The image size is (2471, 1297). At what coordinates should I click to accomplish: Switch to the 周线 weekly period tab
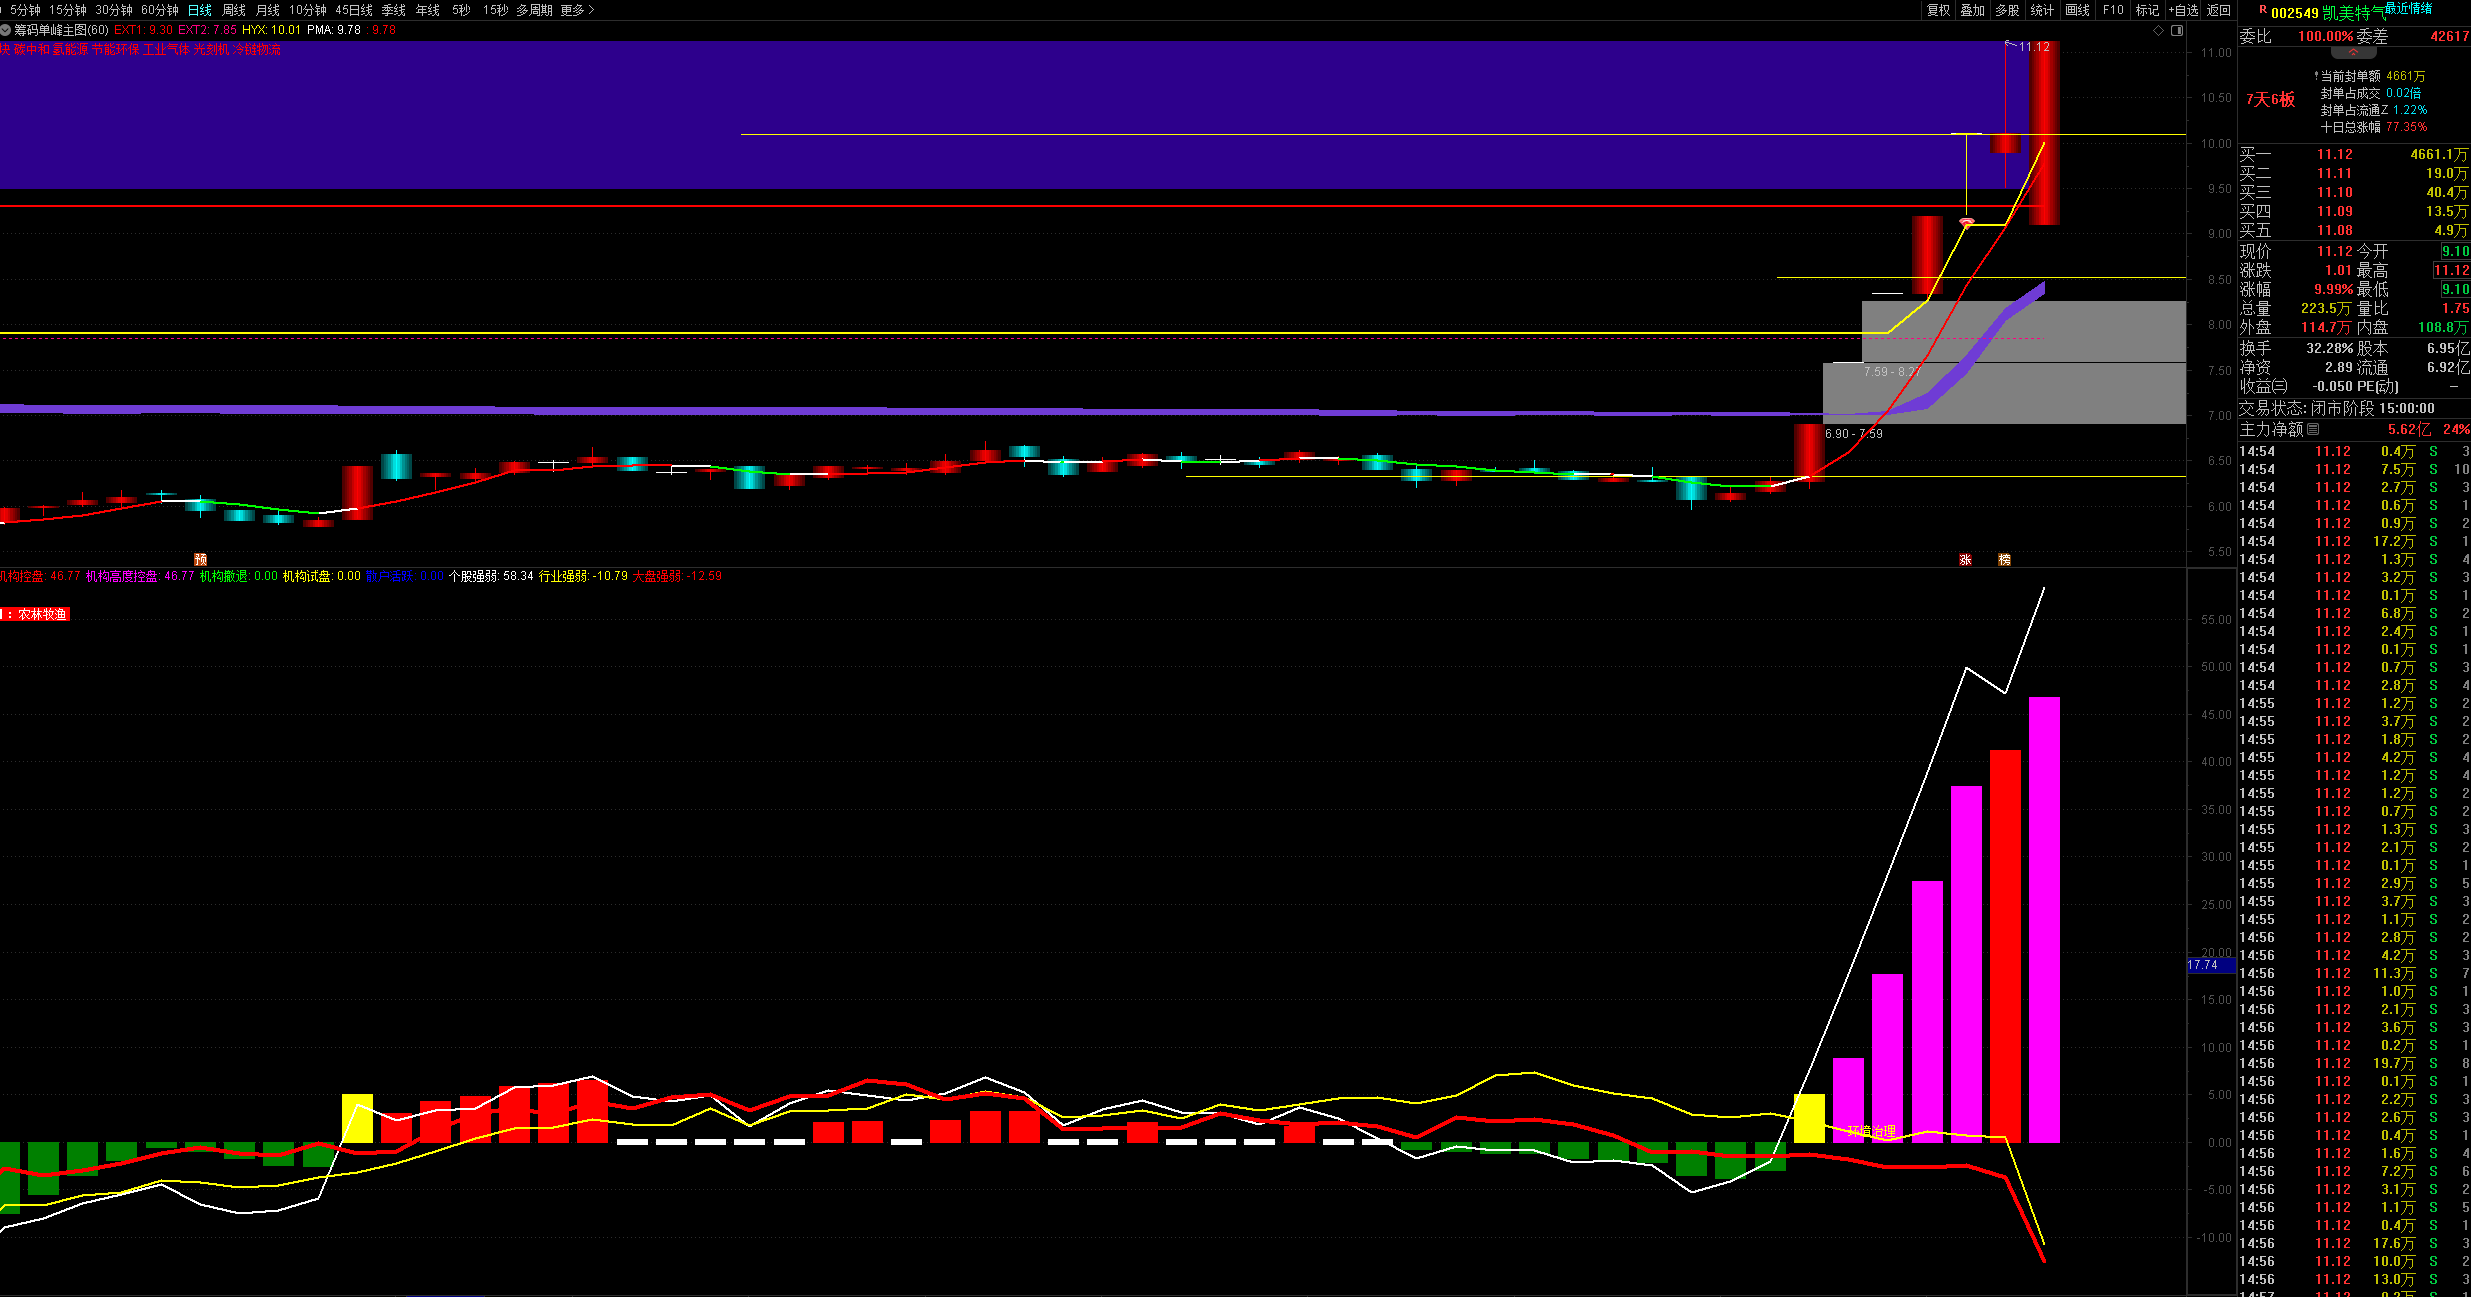pos(234,10)
